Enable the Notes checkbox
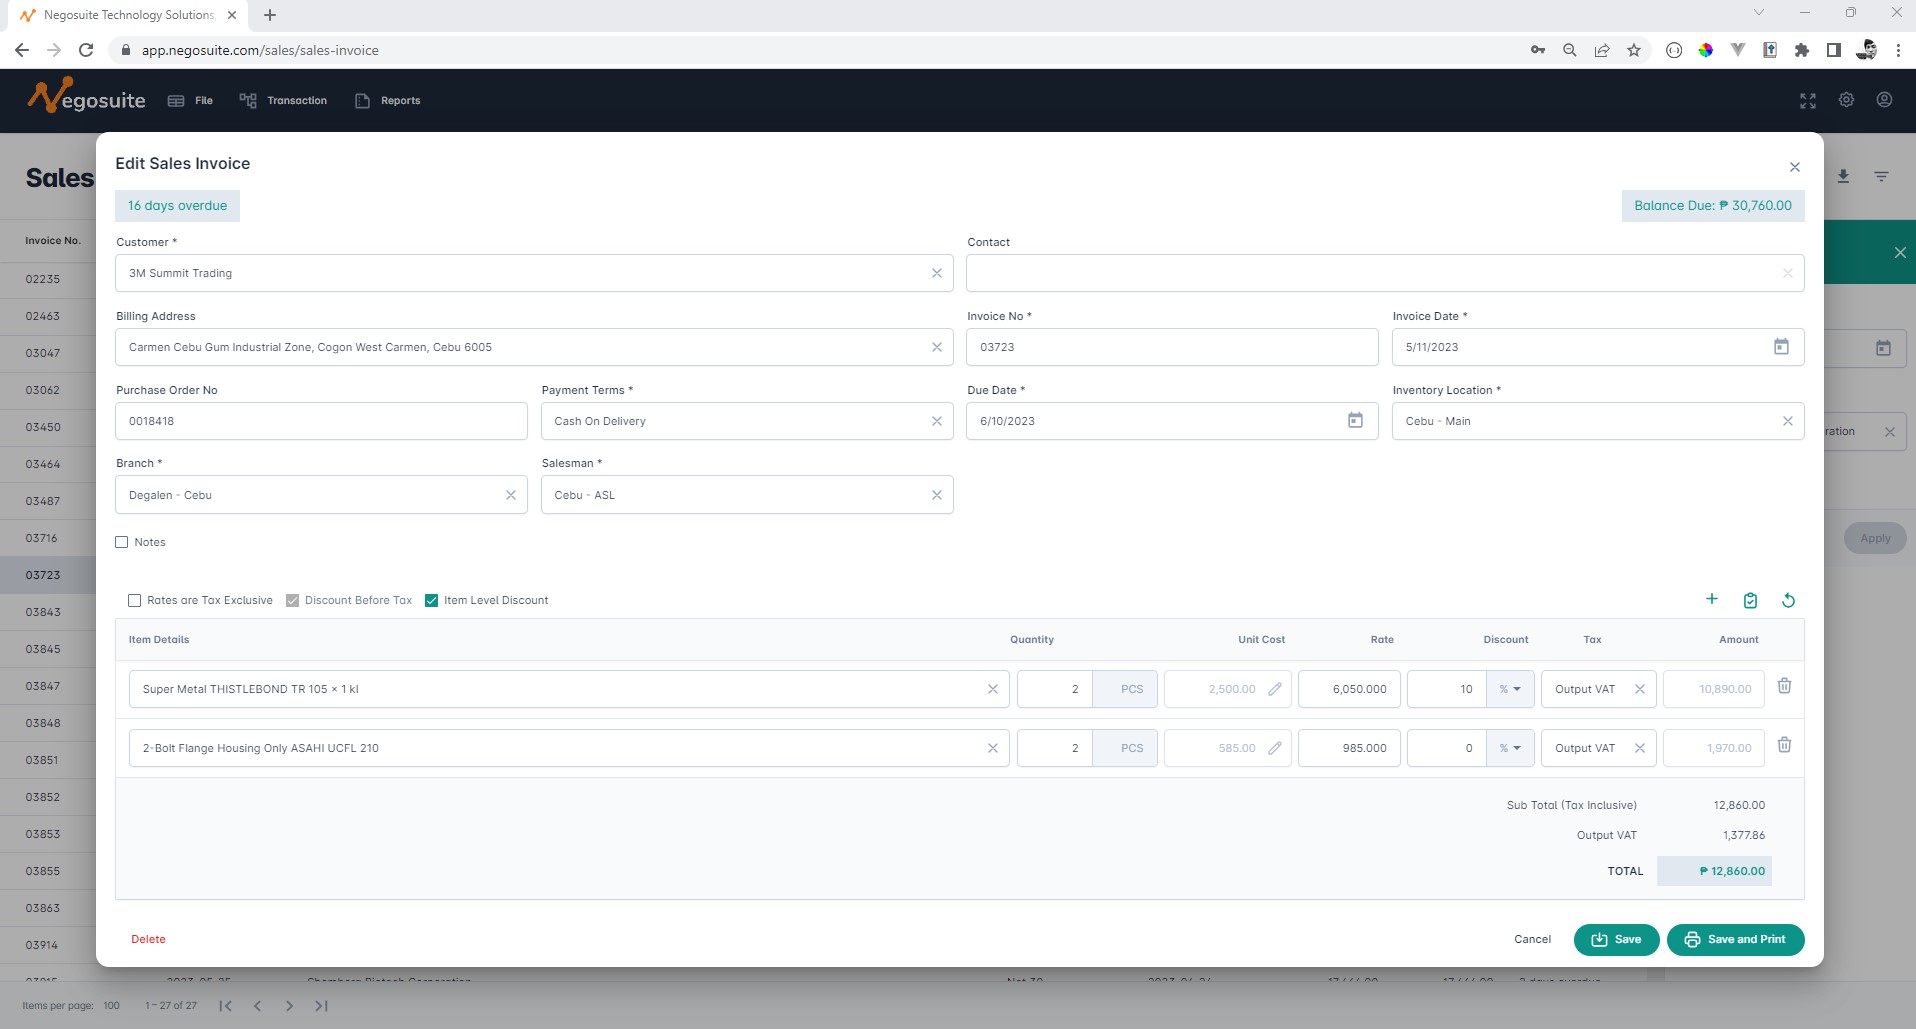1916x1029 pixels. pos(122,542)
